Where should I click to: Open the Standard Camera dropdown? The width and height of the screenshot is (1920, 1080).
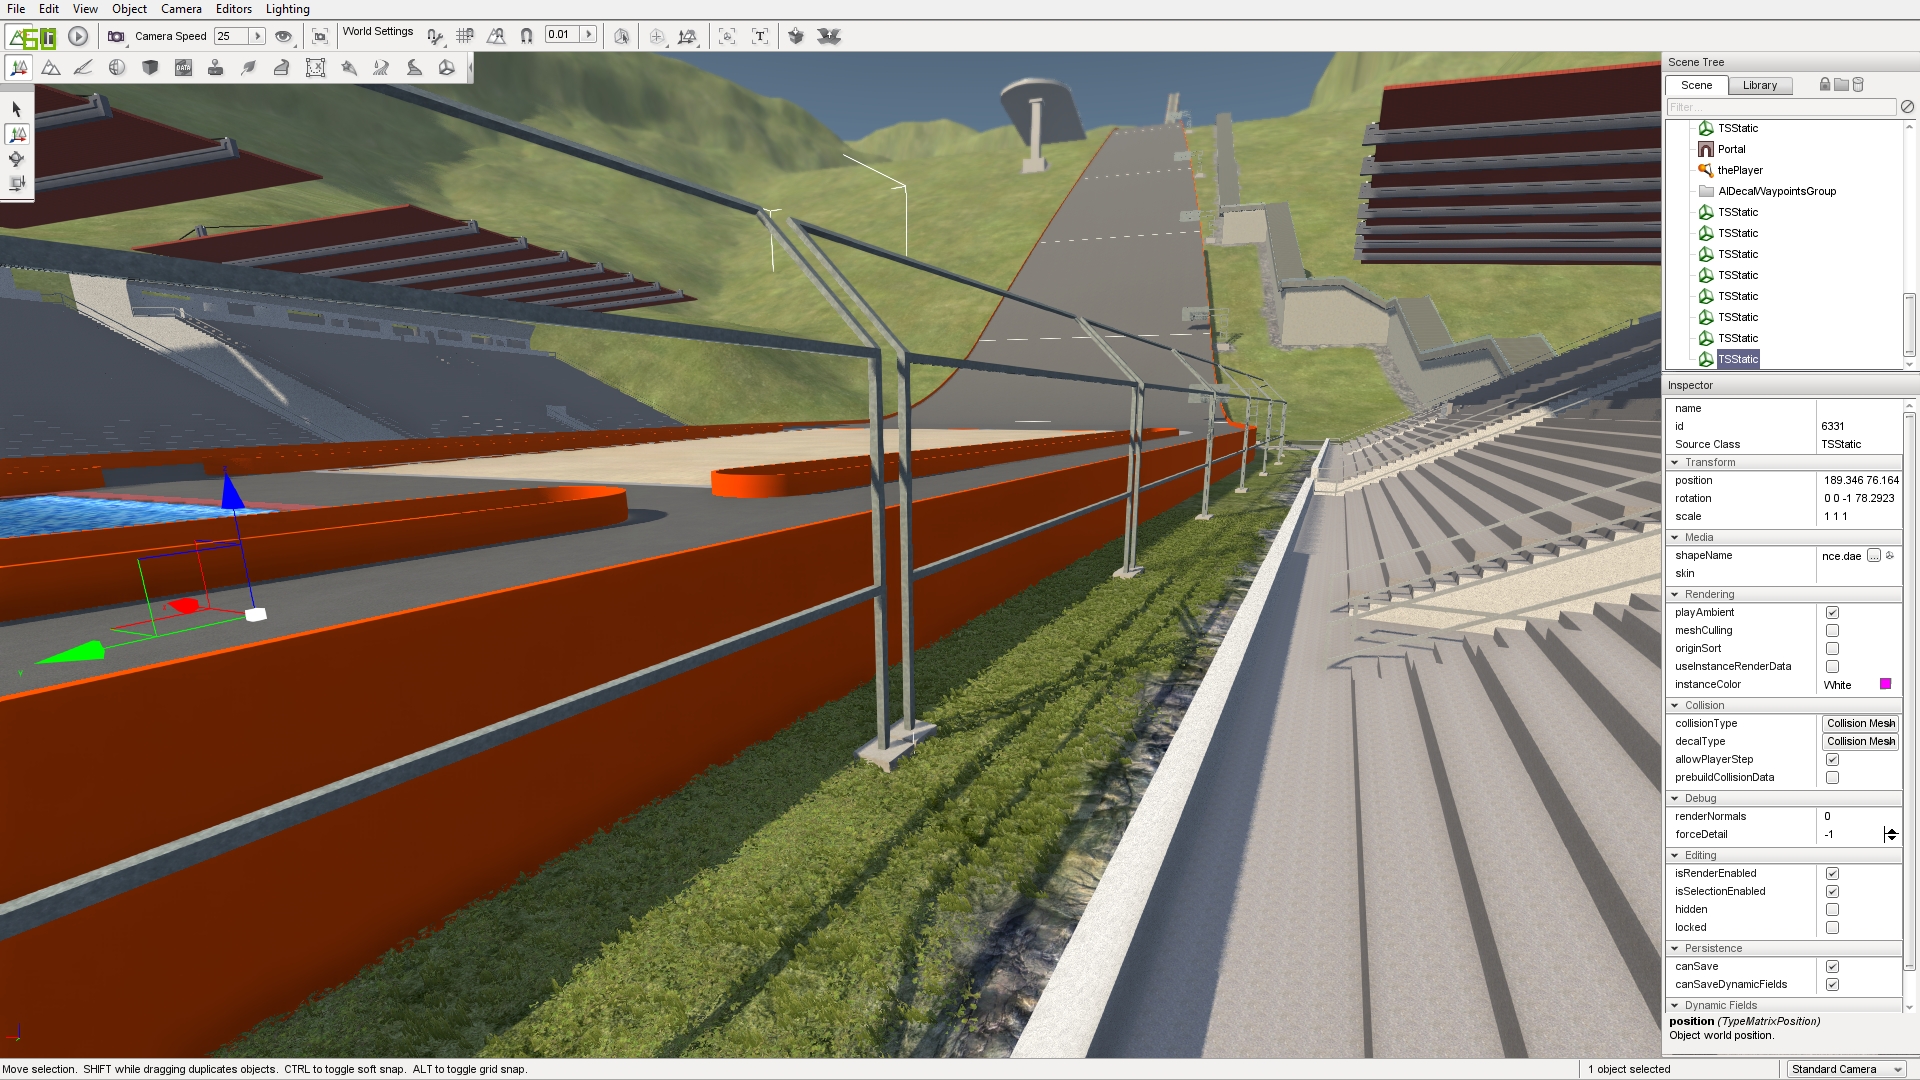(1846, 1070)
